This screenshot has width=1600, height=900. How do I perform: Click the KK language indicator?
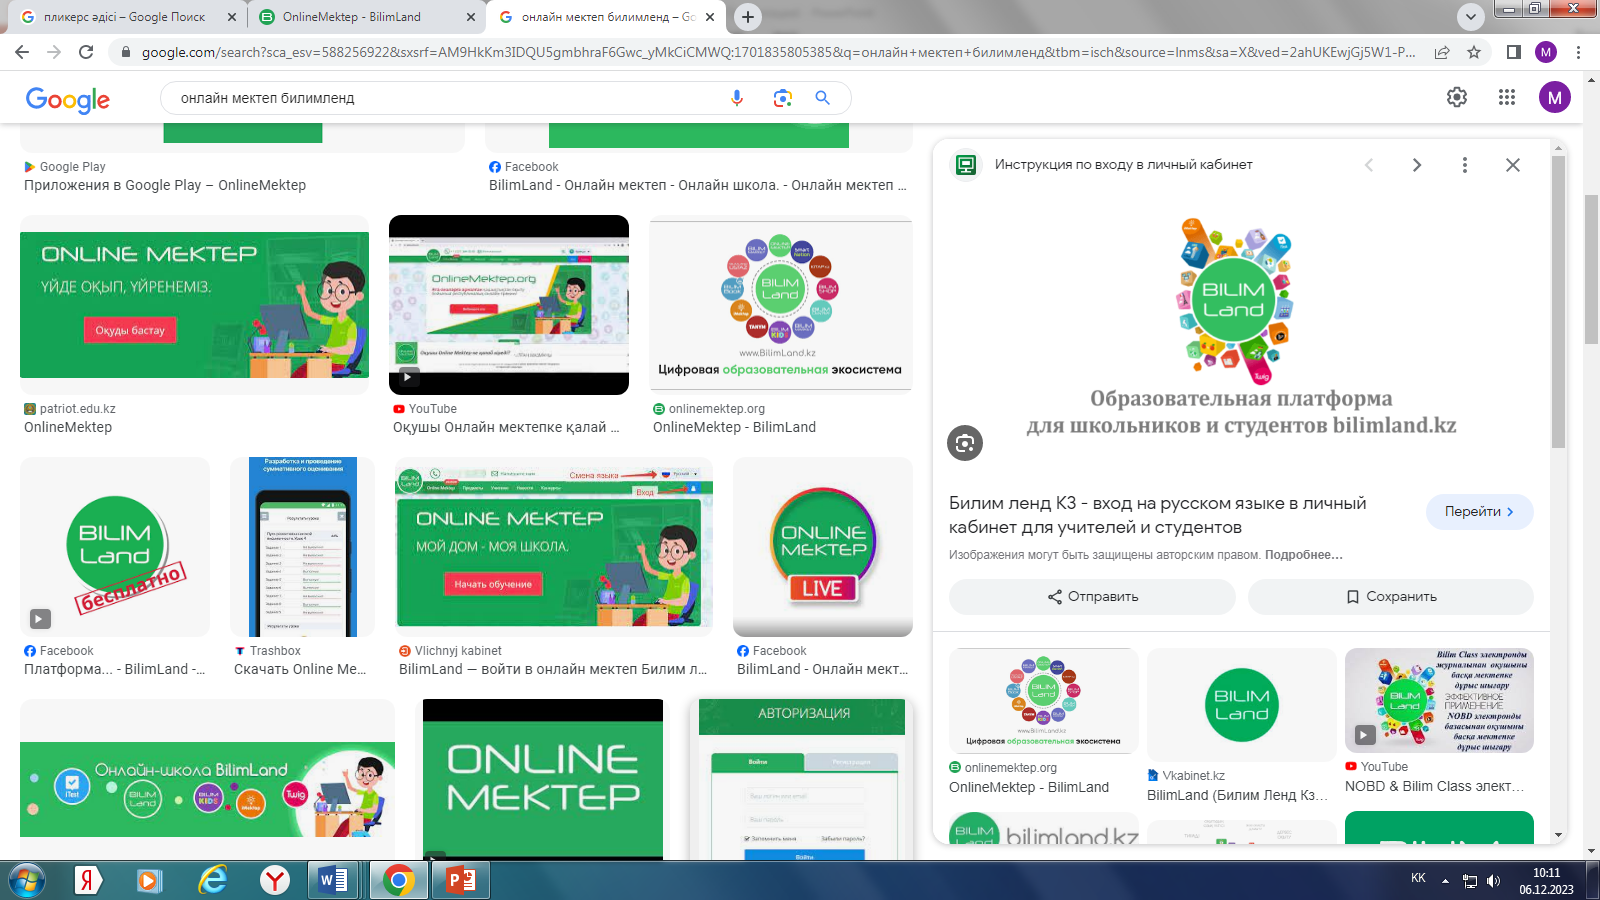click(x=1418, y=878)
